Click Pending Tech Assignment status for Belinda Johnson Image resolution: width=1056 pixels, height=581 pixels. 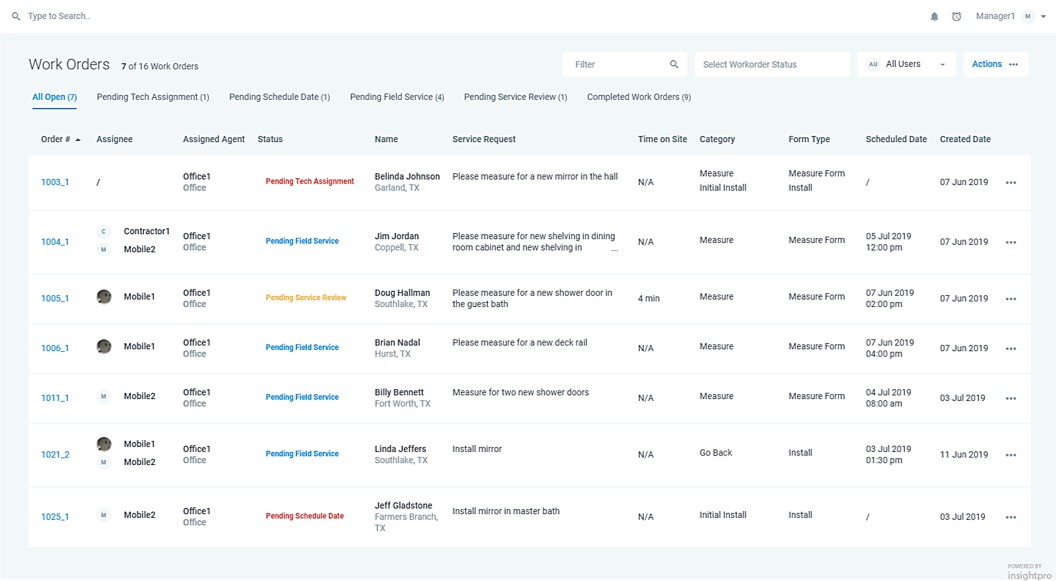coord(310,182)
